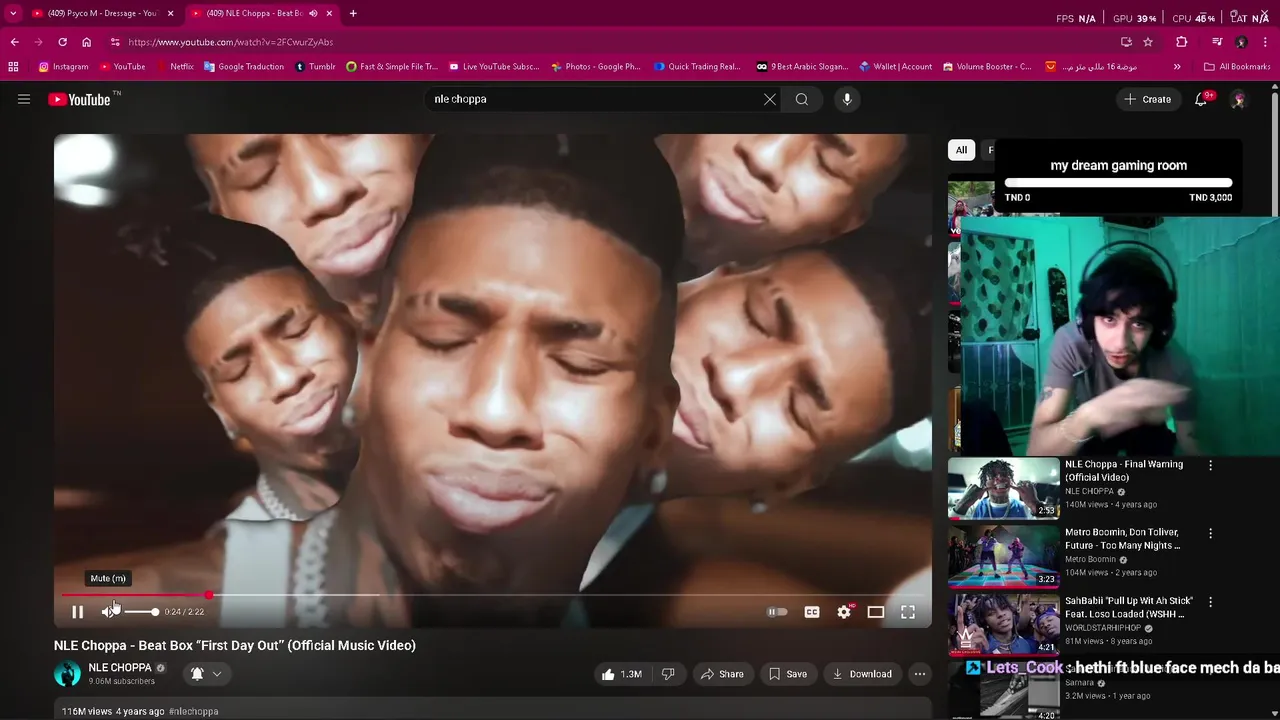The width and height of the screenshot is (1280, 720).
Task: Expand hidden bookmarks chevron
Action: [x=1177, y=67]
